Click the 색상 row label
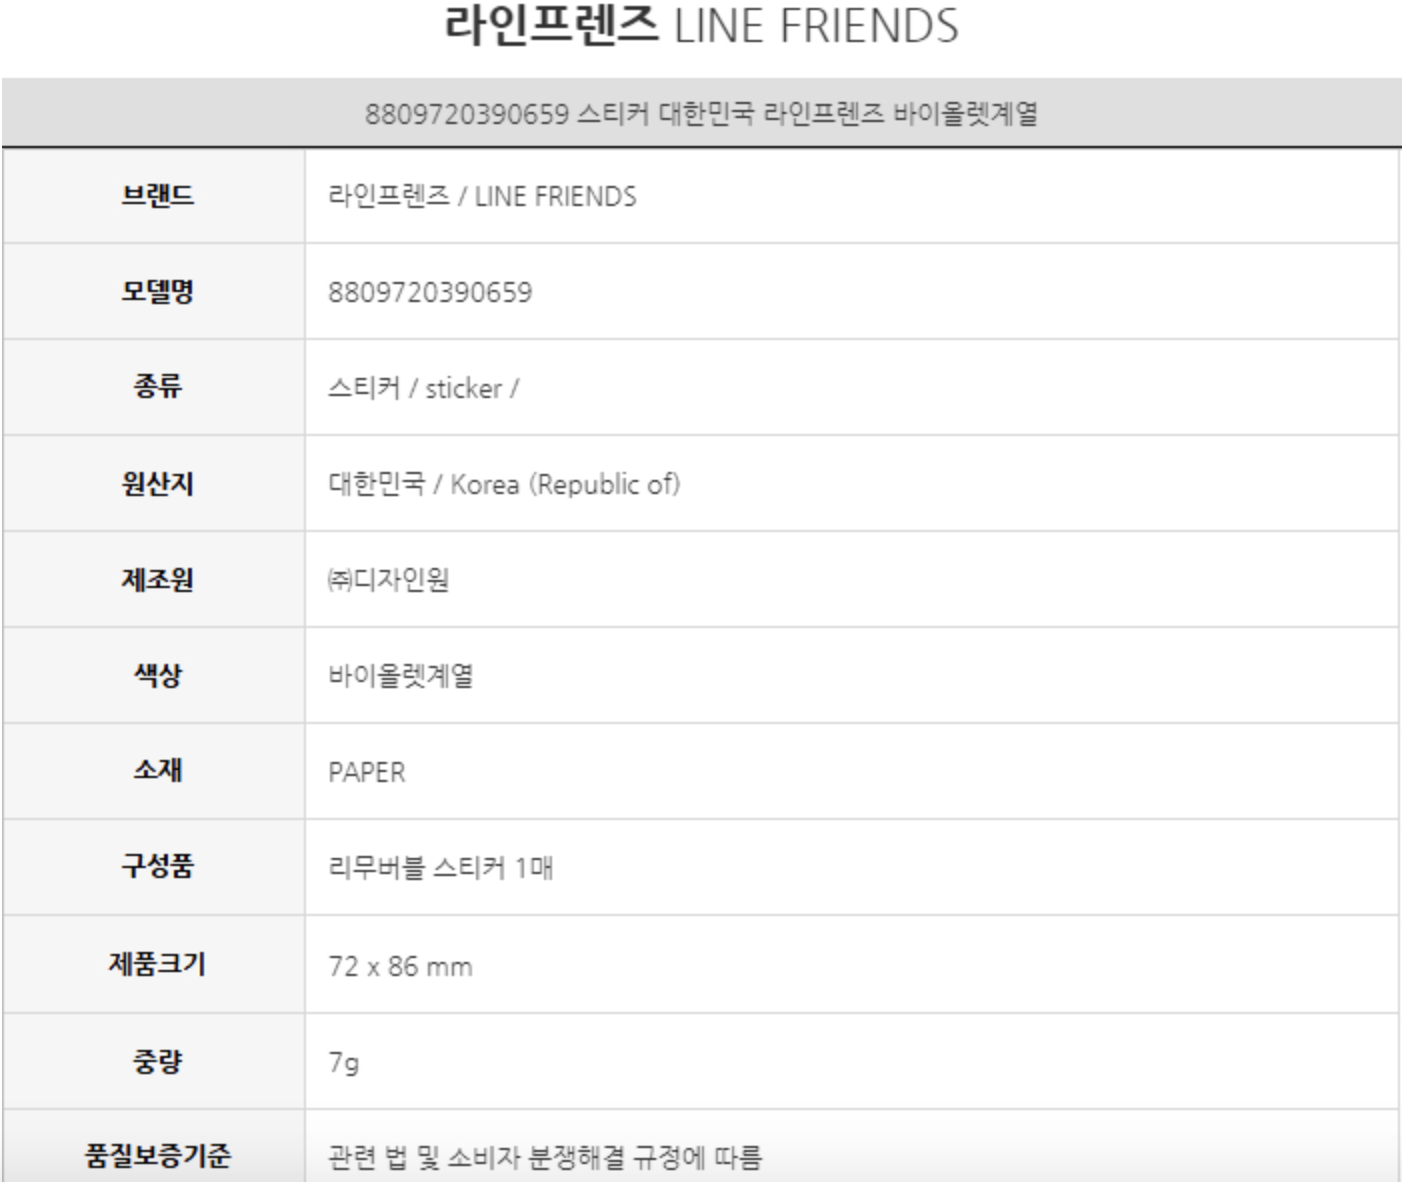This screenshot has width=1402, height=1182. pos(157,675)
